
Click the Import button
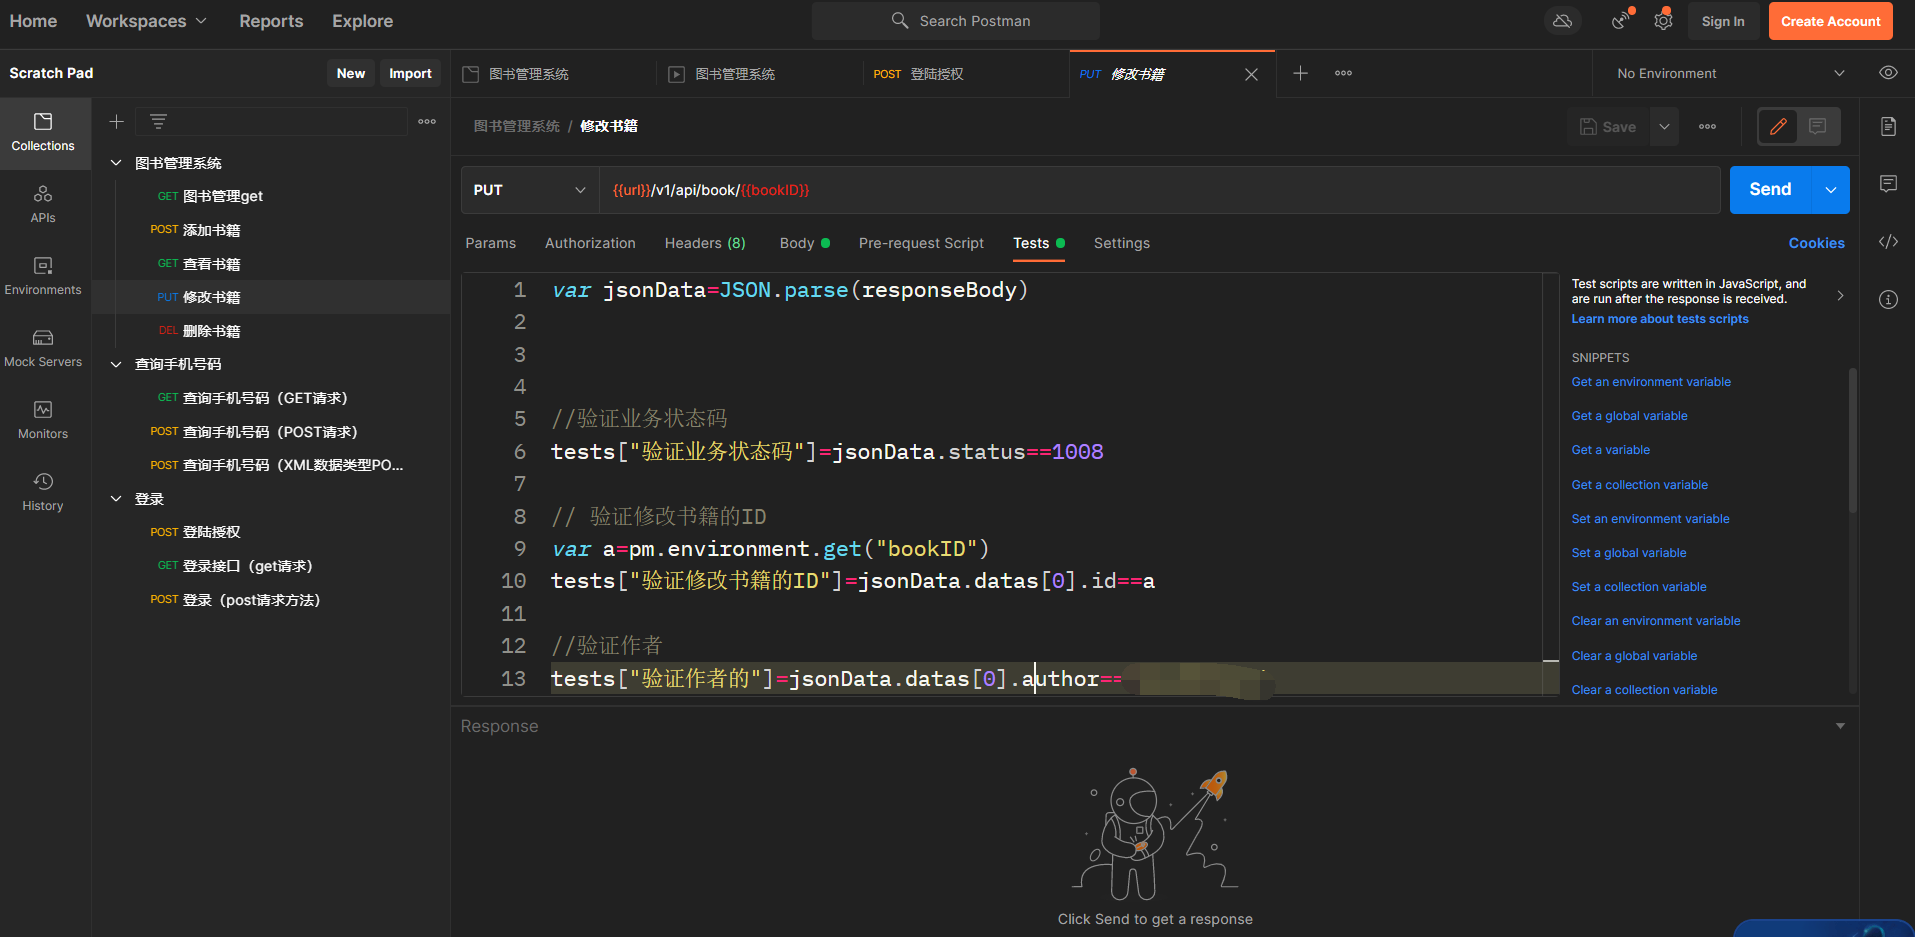pos(410,73)
